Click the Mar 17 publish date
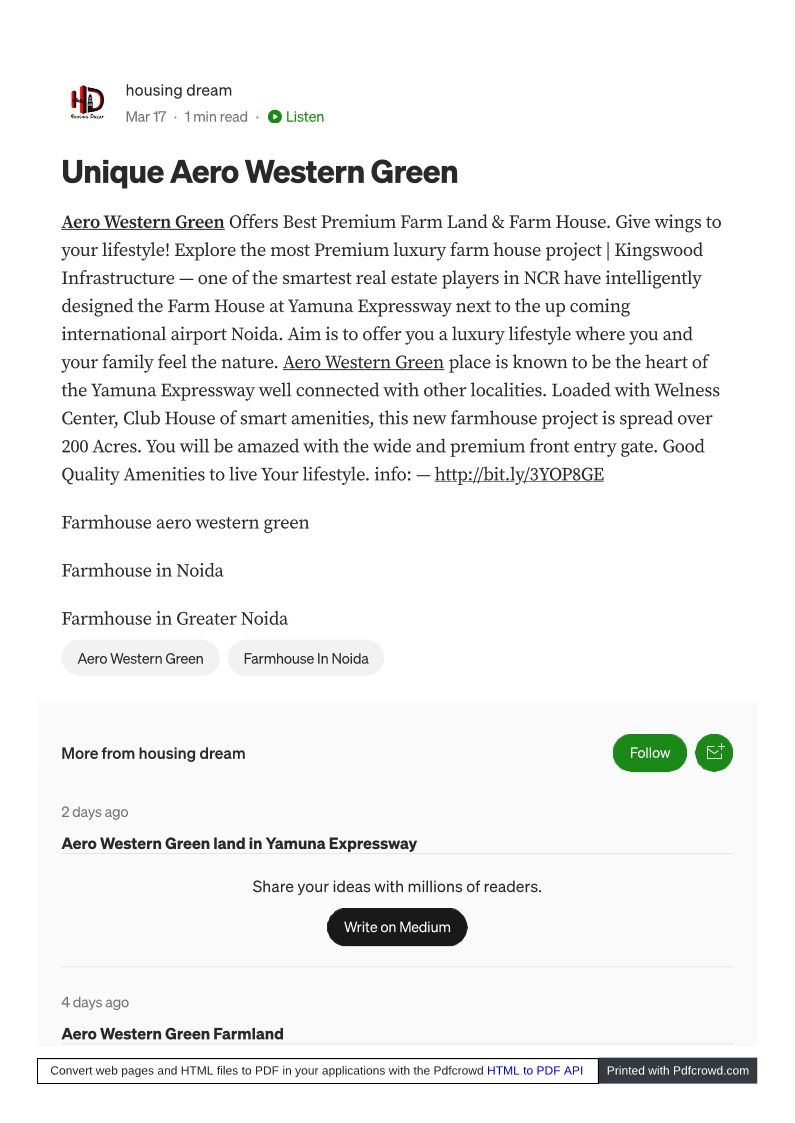Viewport: 795px width, 1123px height. pyautogui.click(x=146, y=117)
